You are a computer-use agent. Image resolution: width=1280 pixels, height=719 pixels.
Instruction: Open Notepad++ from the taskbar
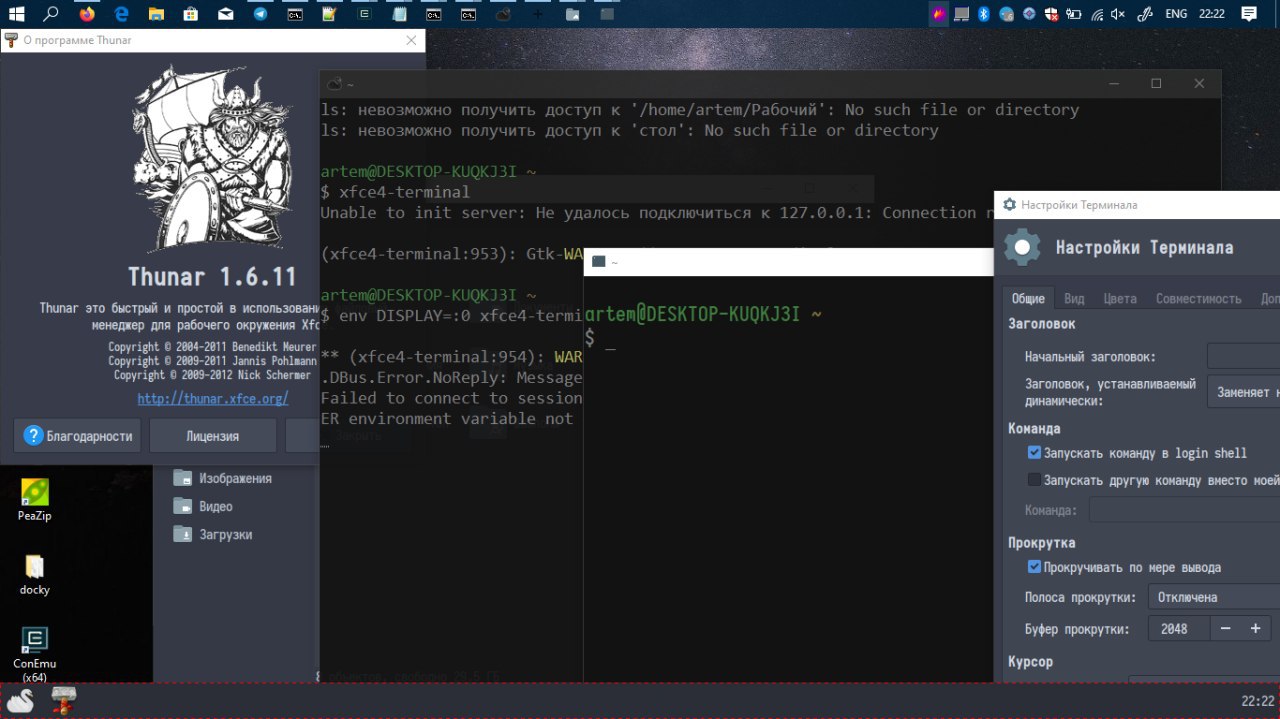(x=330, y=14)
